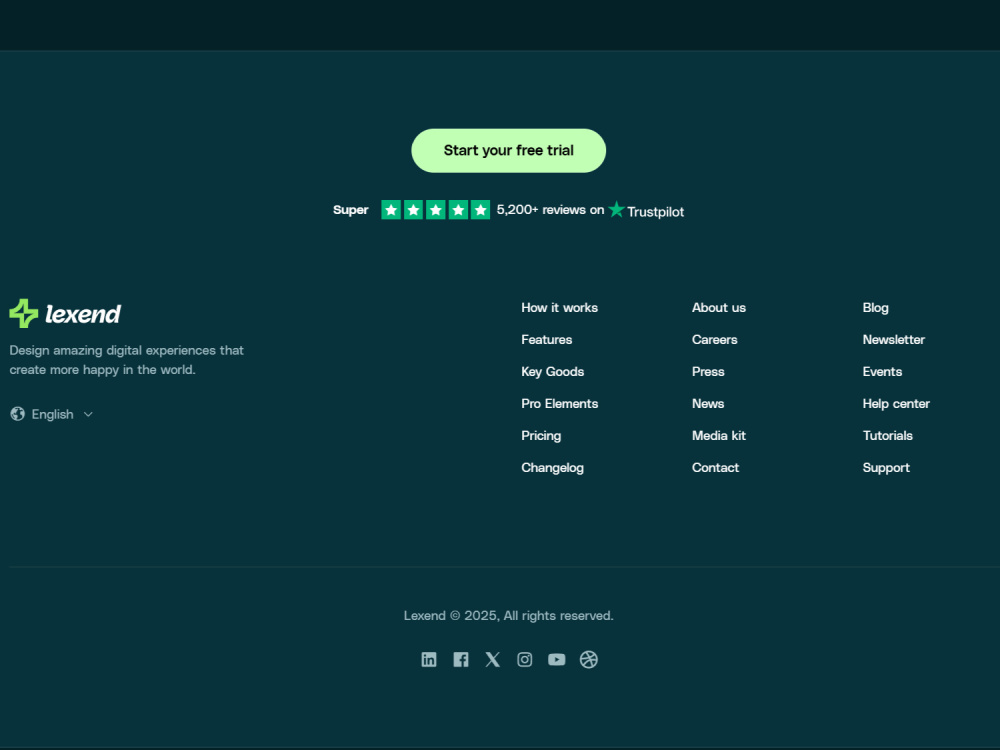
Task: Open the Contact page link
Action: coord(715,467)
